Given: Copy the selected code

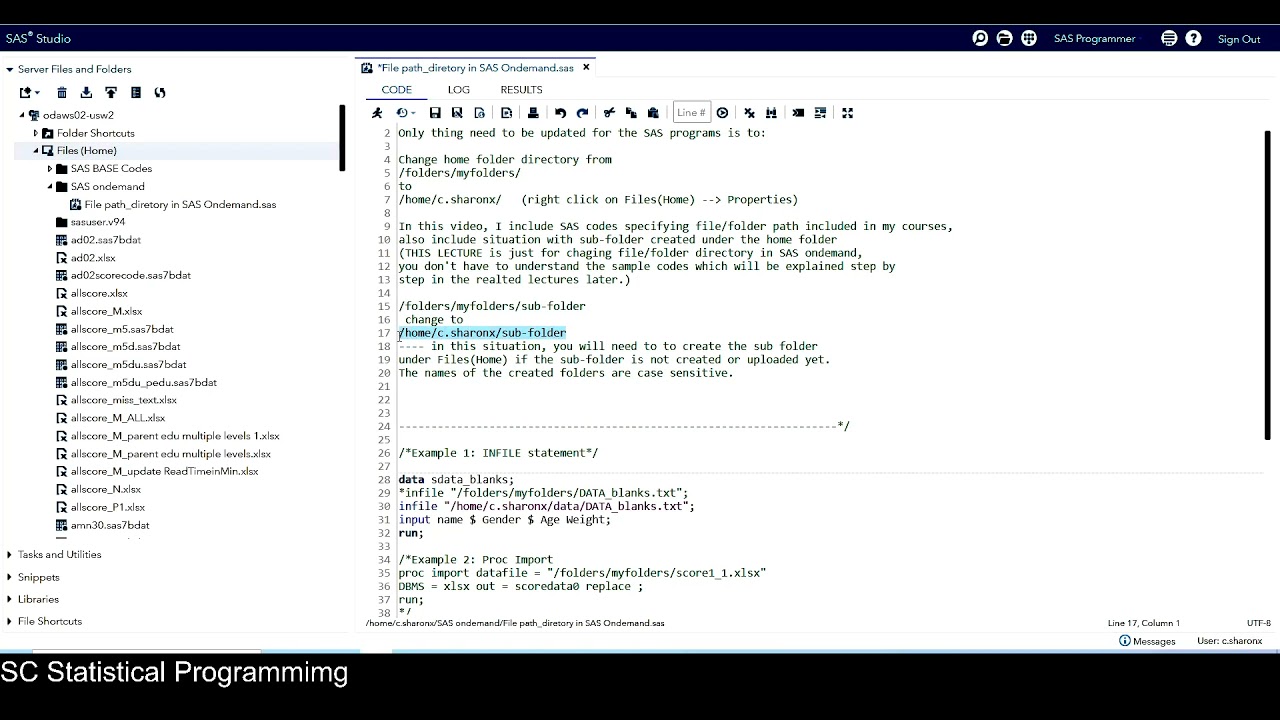Looking at the screenshot, I should click(631, 113).
